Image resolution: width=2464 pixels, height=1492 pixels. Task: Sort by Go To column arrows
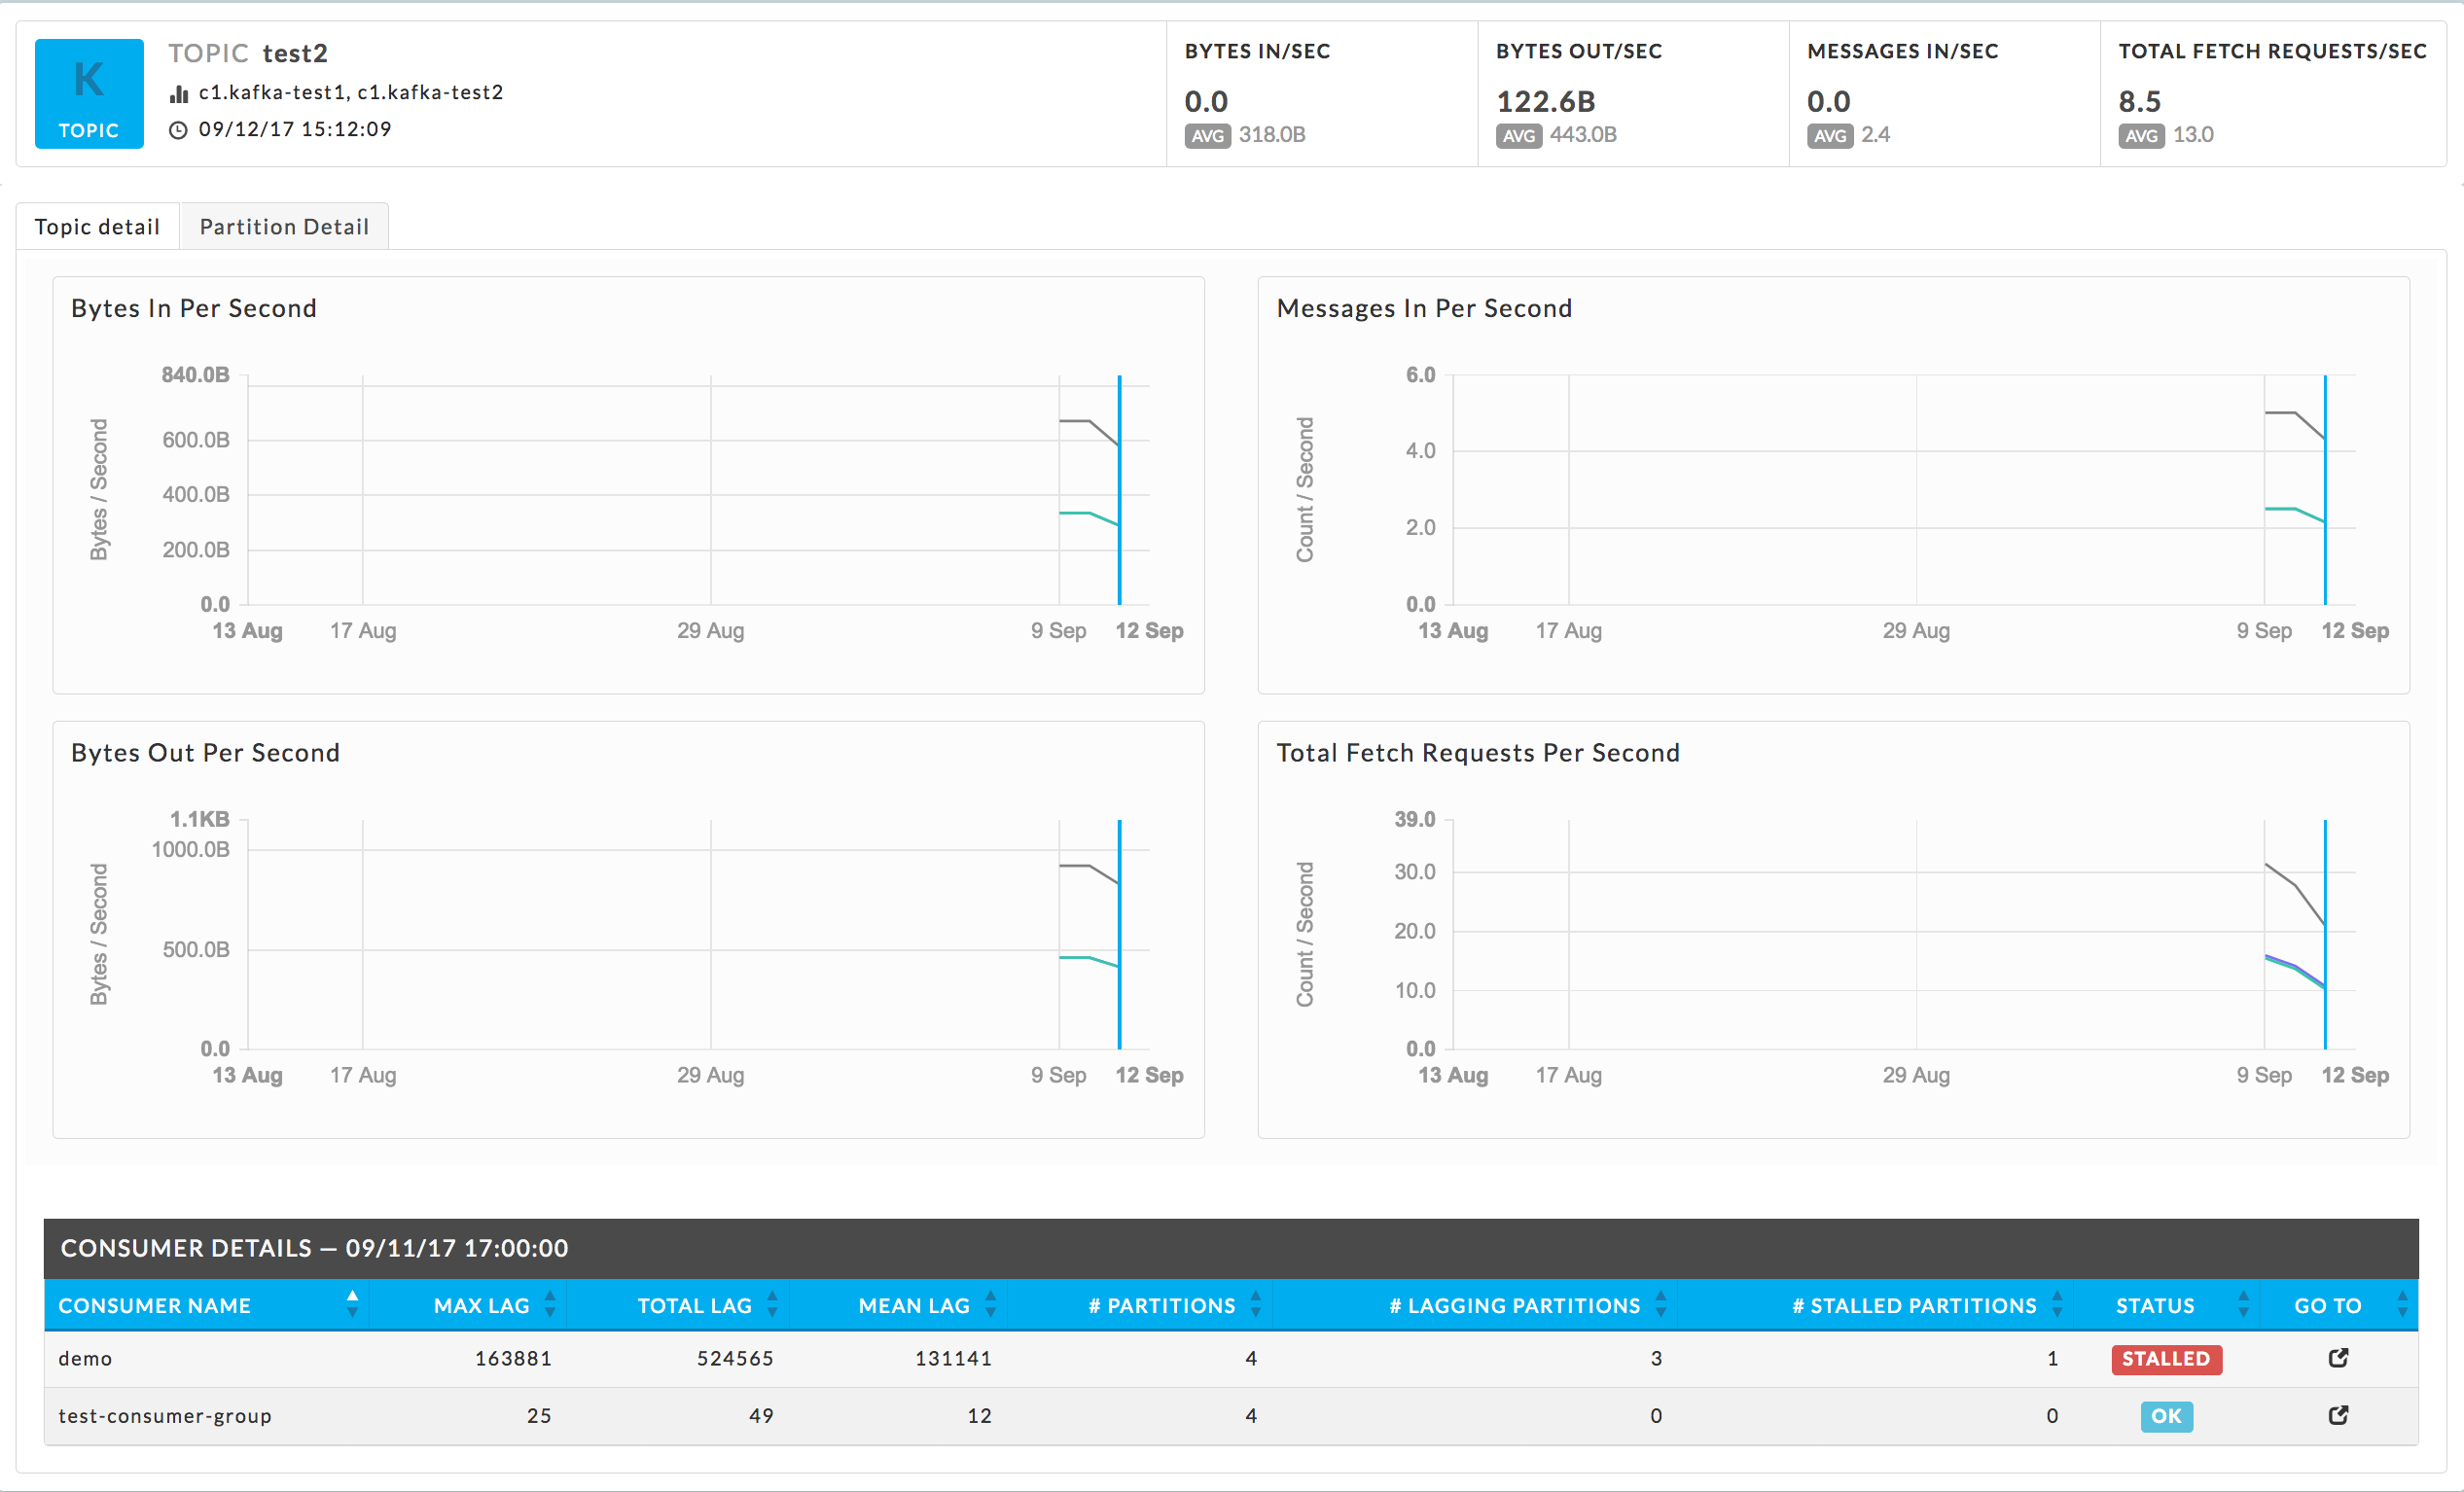2402,1304
